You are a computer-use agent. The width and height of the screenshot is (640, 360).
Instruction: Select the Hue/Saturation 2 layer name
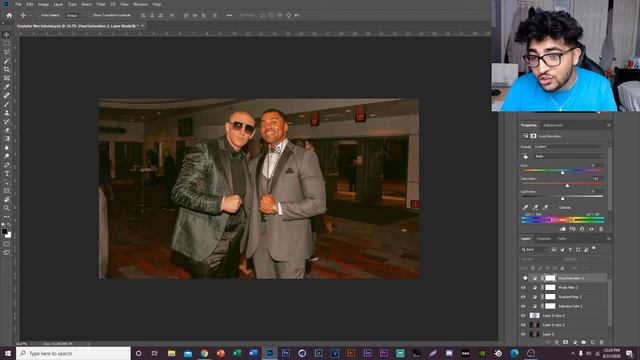coord(571,278)
